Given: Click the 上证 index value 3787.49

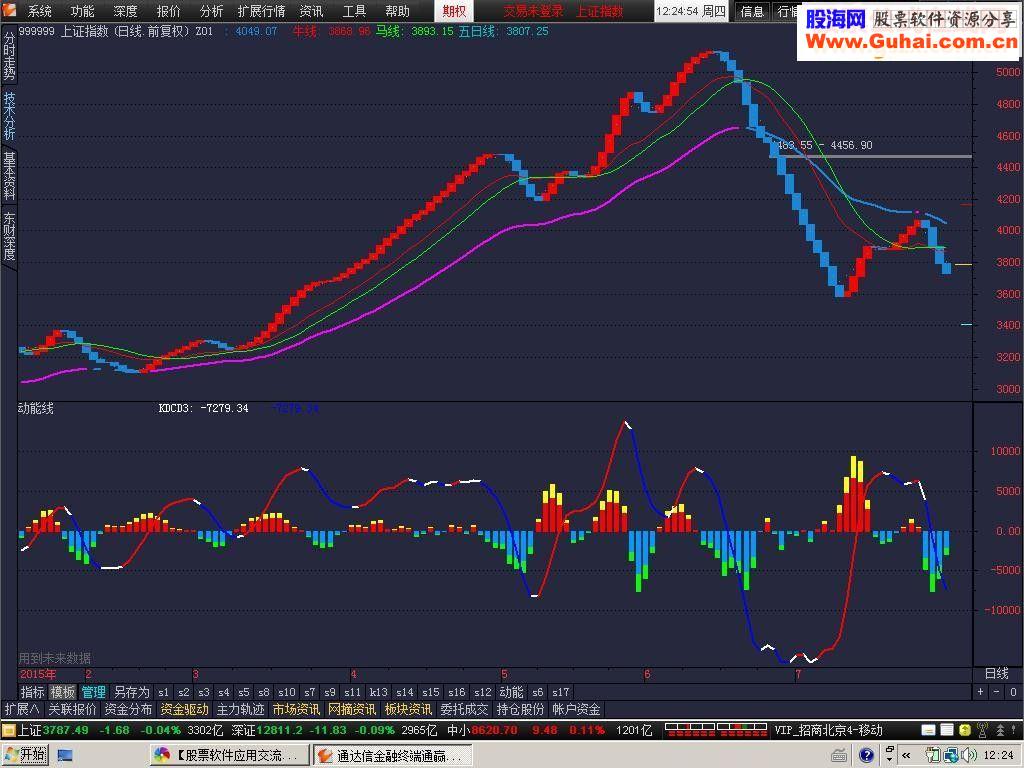Looking at the screenshot, I should click(65, 730).
